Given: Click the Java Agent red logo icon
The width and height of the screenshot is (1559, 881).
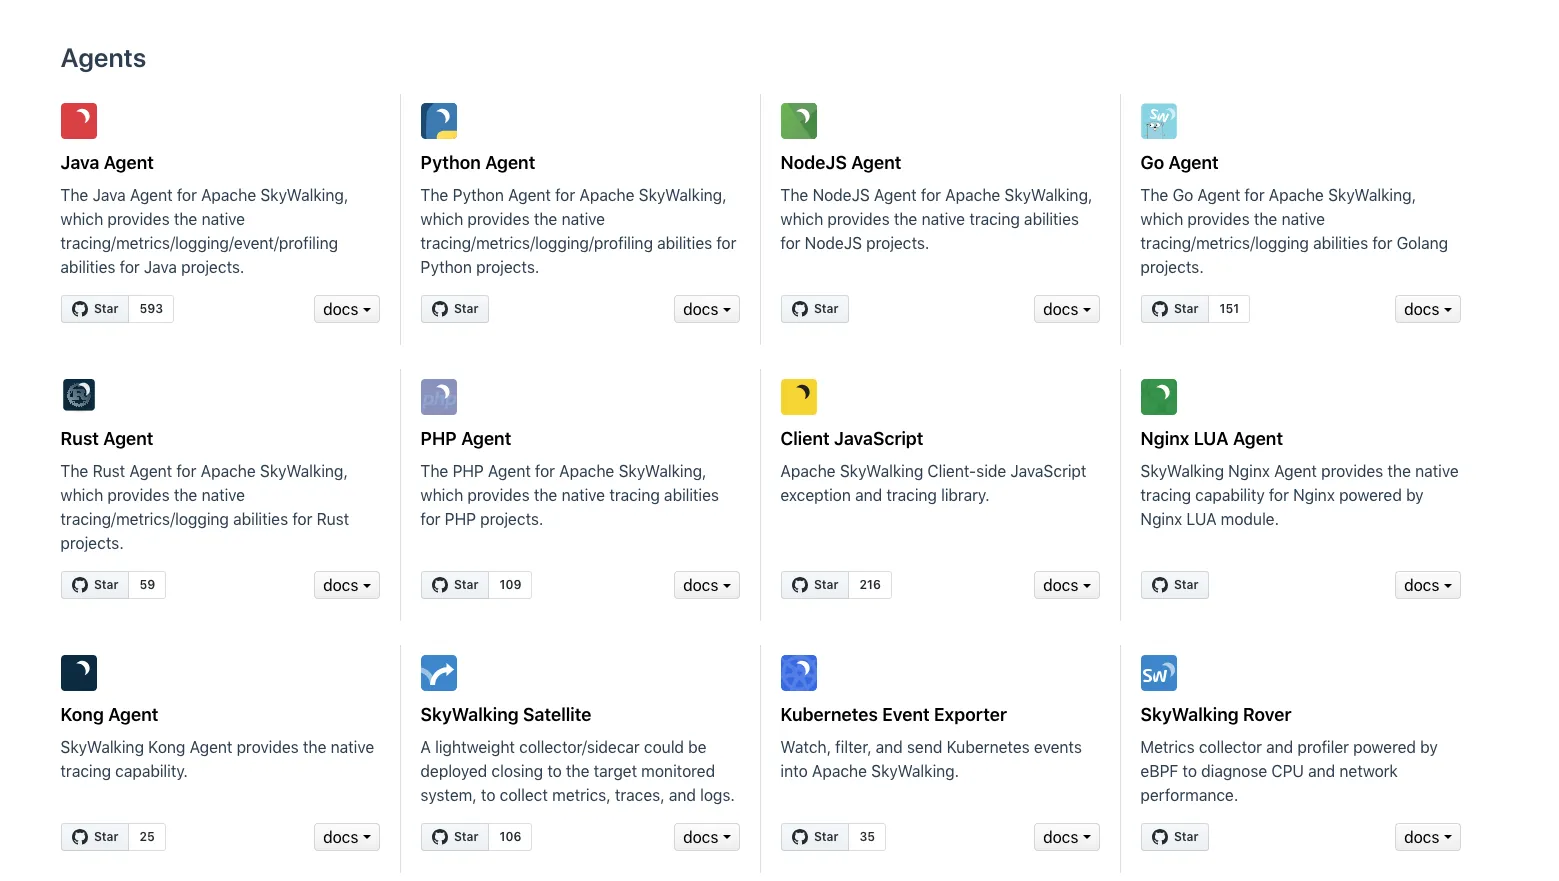Looking at the screenshot, I should coord(79,121).
